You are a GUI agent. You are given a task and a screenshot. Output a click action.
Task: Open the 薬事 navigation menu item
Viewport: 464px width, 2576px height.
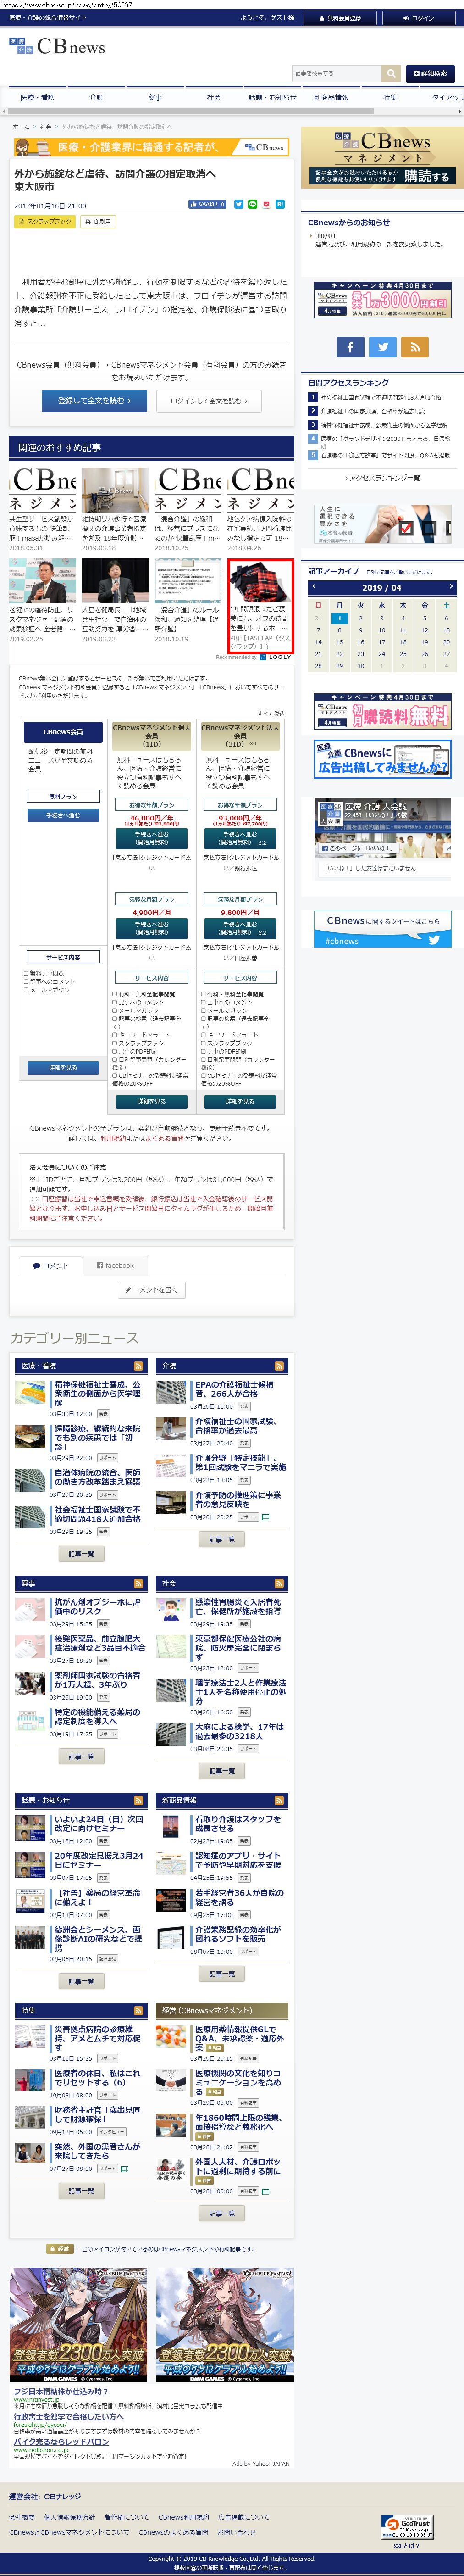(x=155, y=98)
